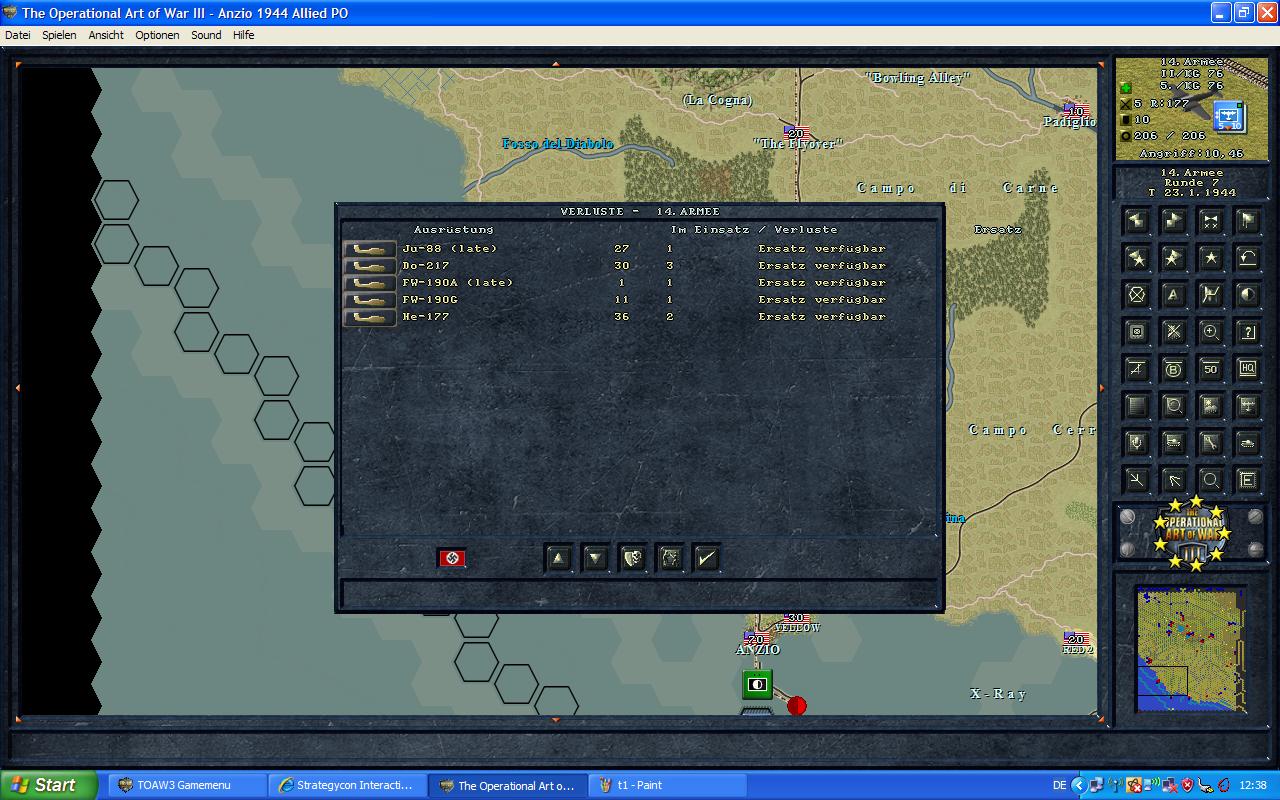
Task: Open the Sound menu
Action: point(206,35)
